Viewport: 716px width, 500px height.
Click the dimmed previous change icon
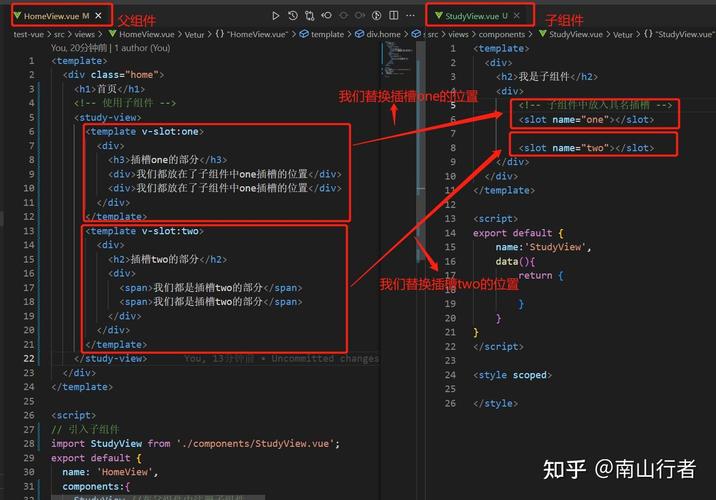[343, 16]
